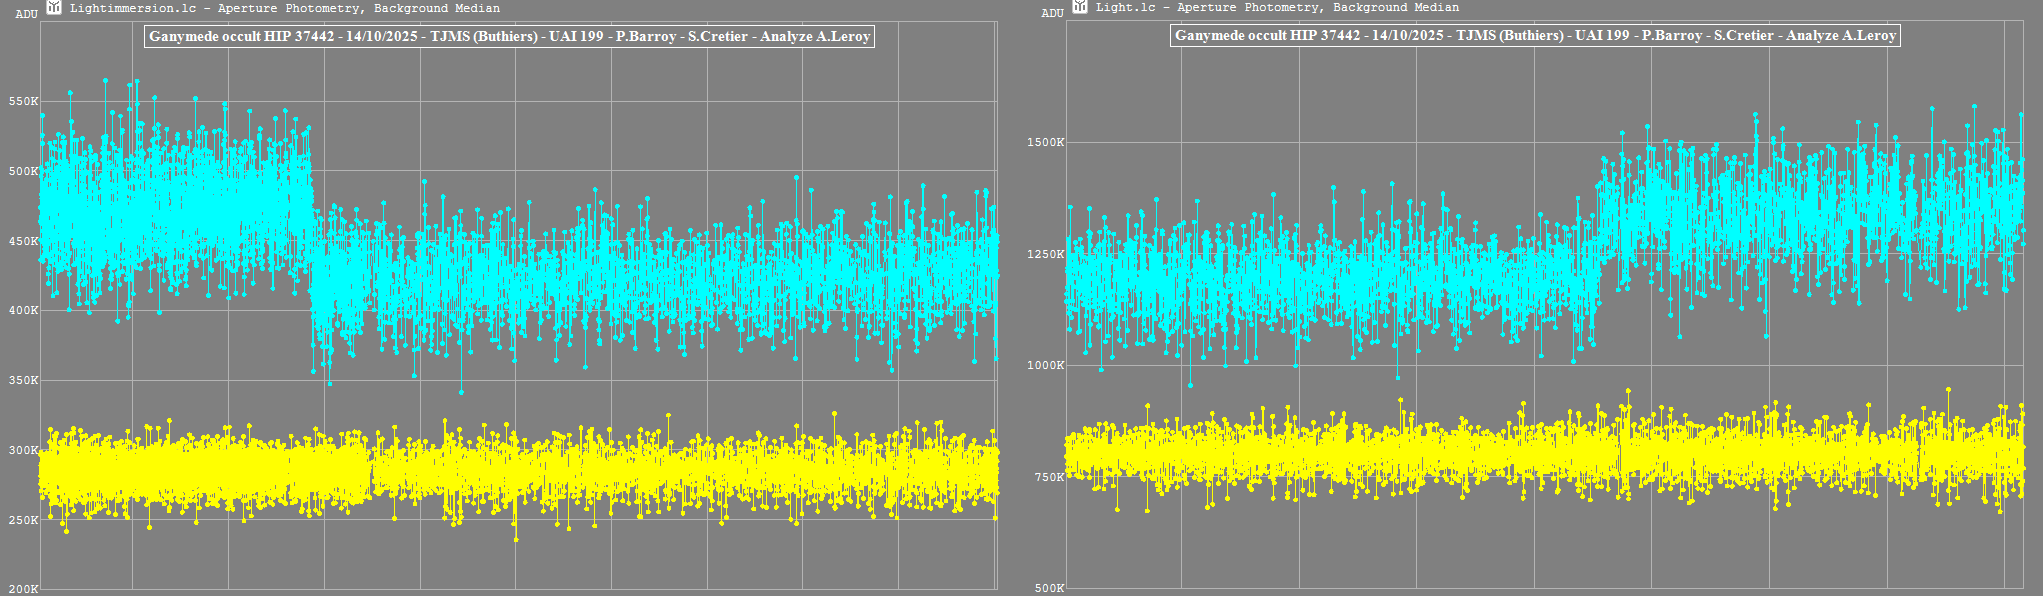The height and width of the screenshot is (596, 2043).
Task: Click the Light.lc Aperture Photometry title text
Action: click(x=1277, y=7)
